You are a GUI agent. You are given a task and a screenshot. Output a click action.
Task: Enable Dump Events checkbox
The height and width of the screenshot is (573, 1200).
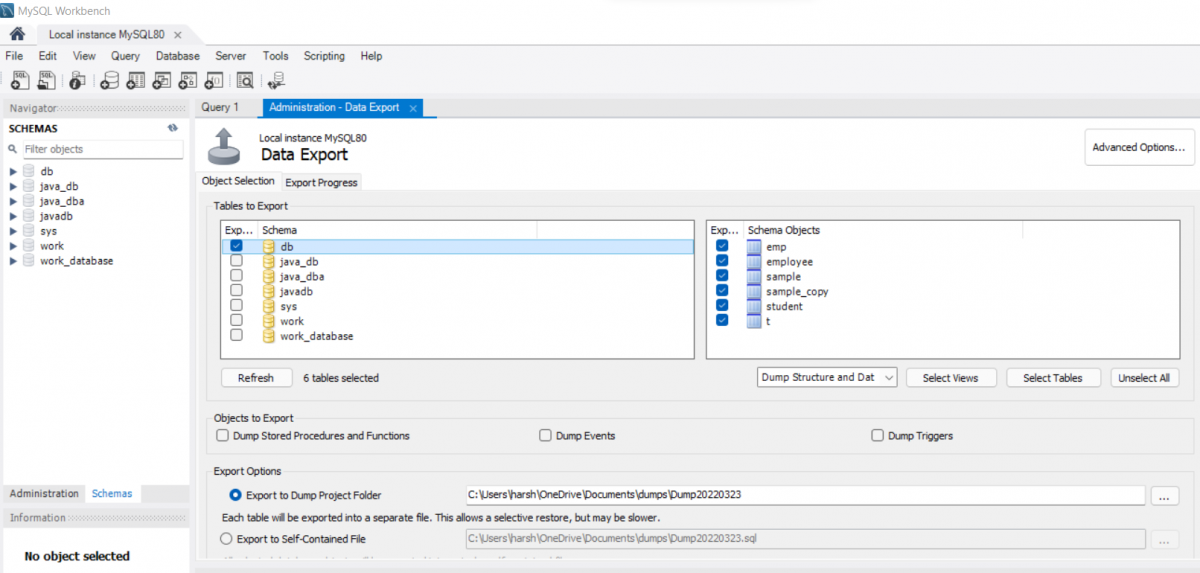(546, 436)
